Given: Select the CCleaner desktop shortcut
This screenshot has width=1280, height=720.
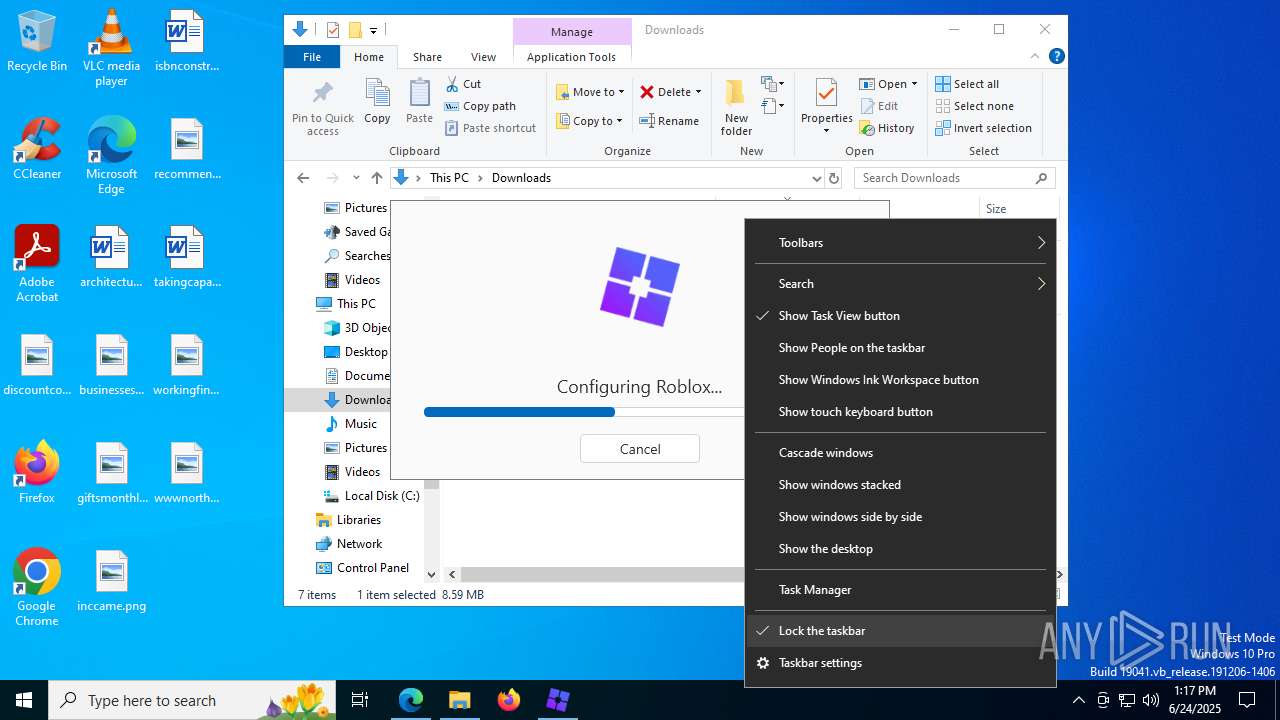Looking at the screenshot, I should pos(37,148).
